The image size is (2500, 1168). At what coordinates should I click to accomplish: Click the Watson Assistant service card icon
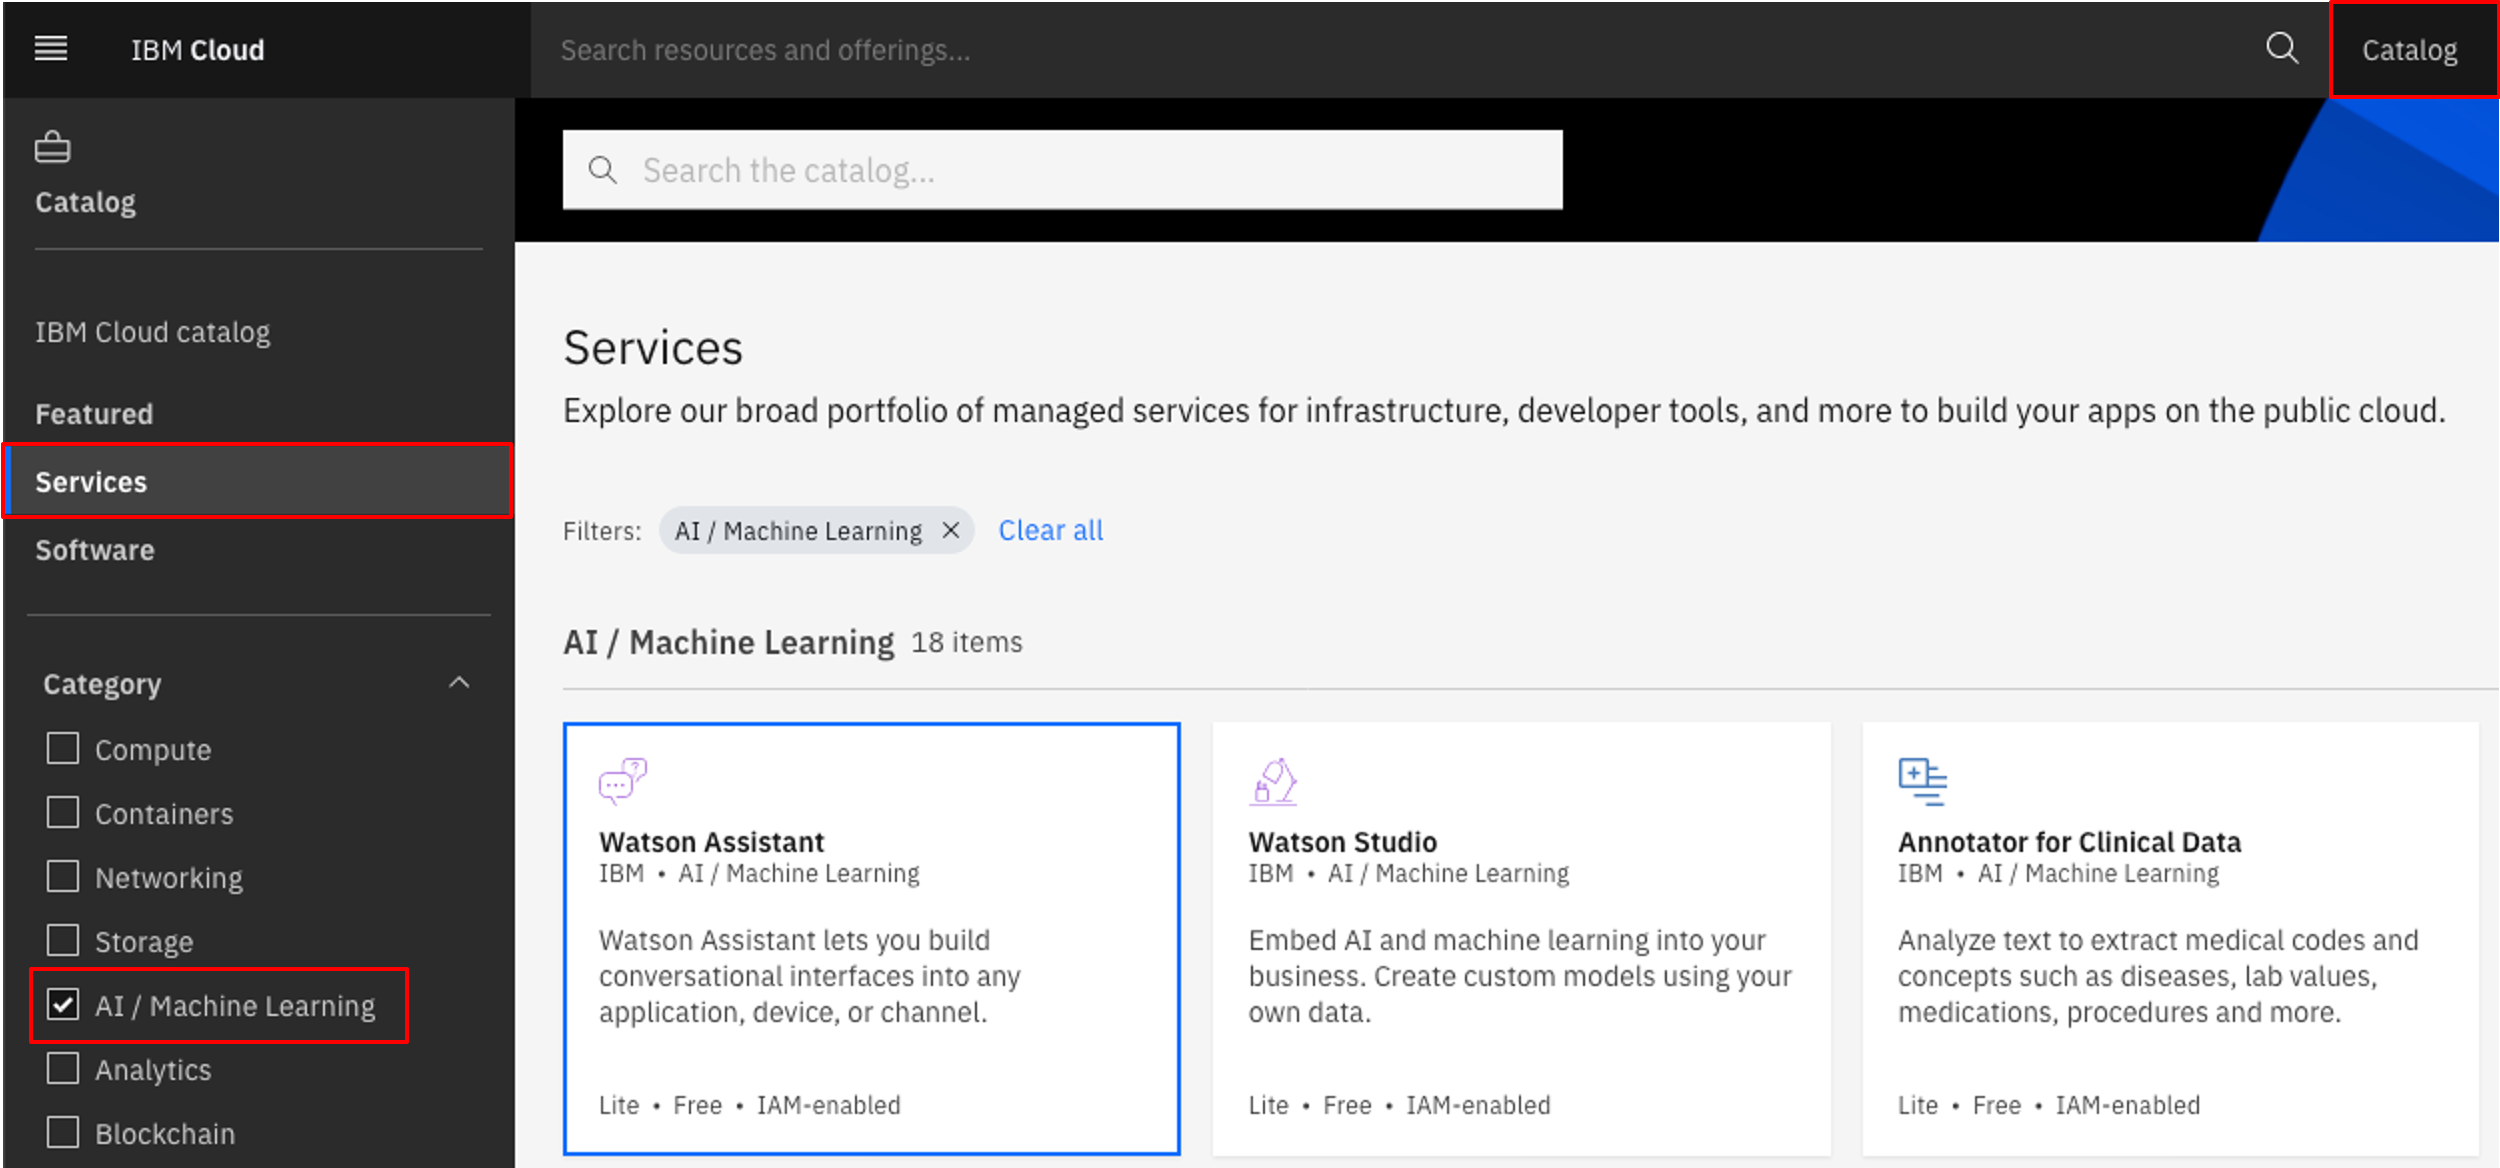622,779
